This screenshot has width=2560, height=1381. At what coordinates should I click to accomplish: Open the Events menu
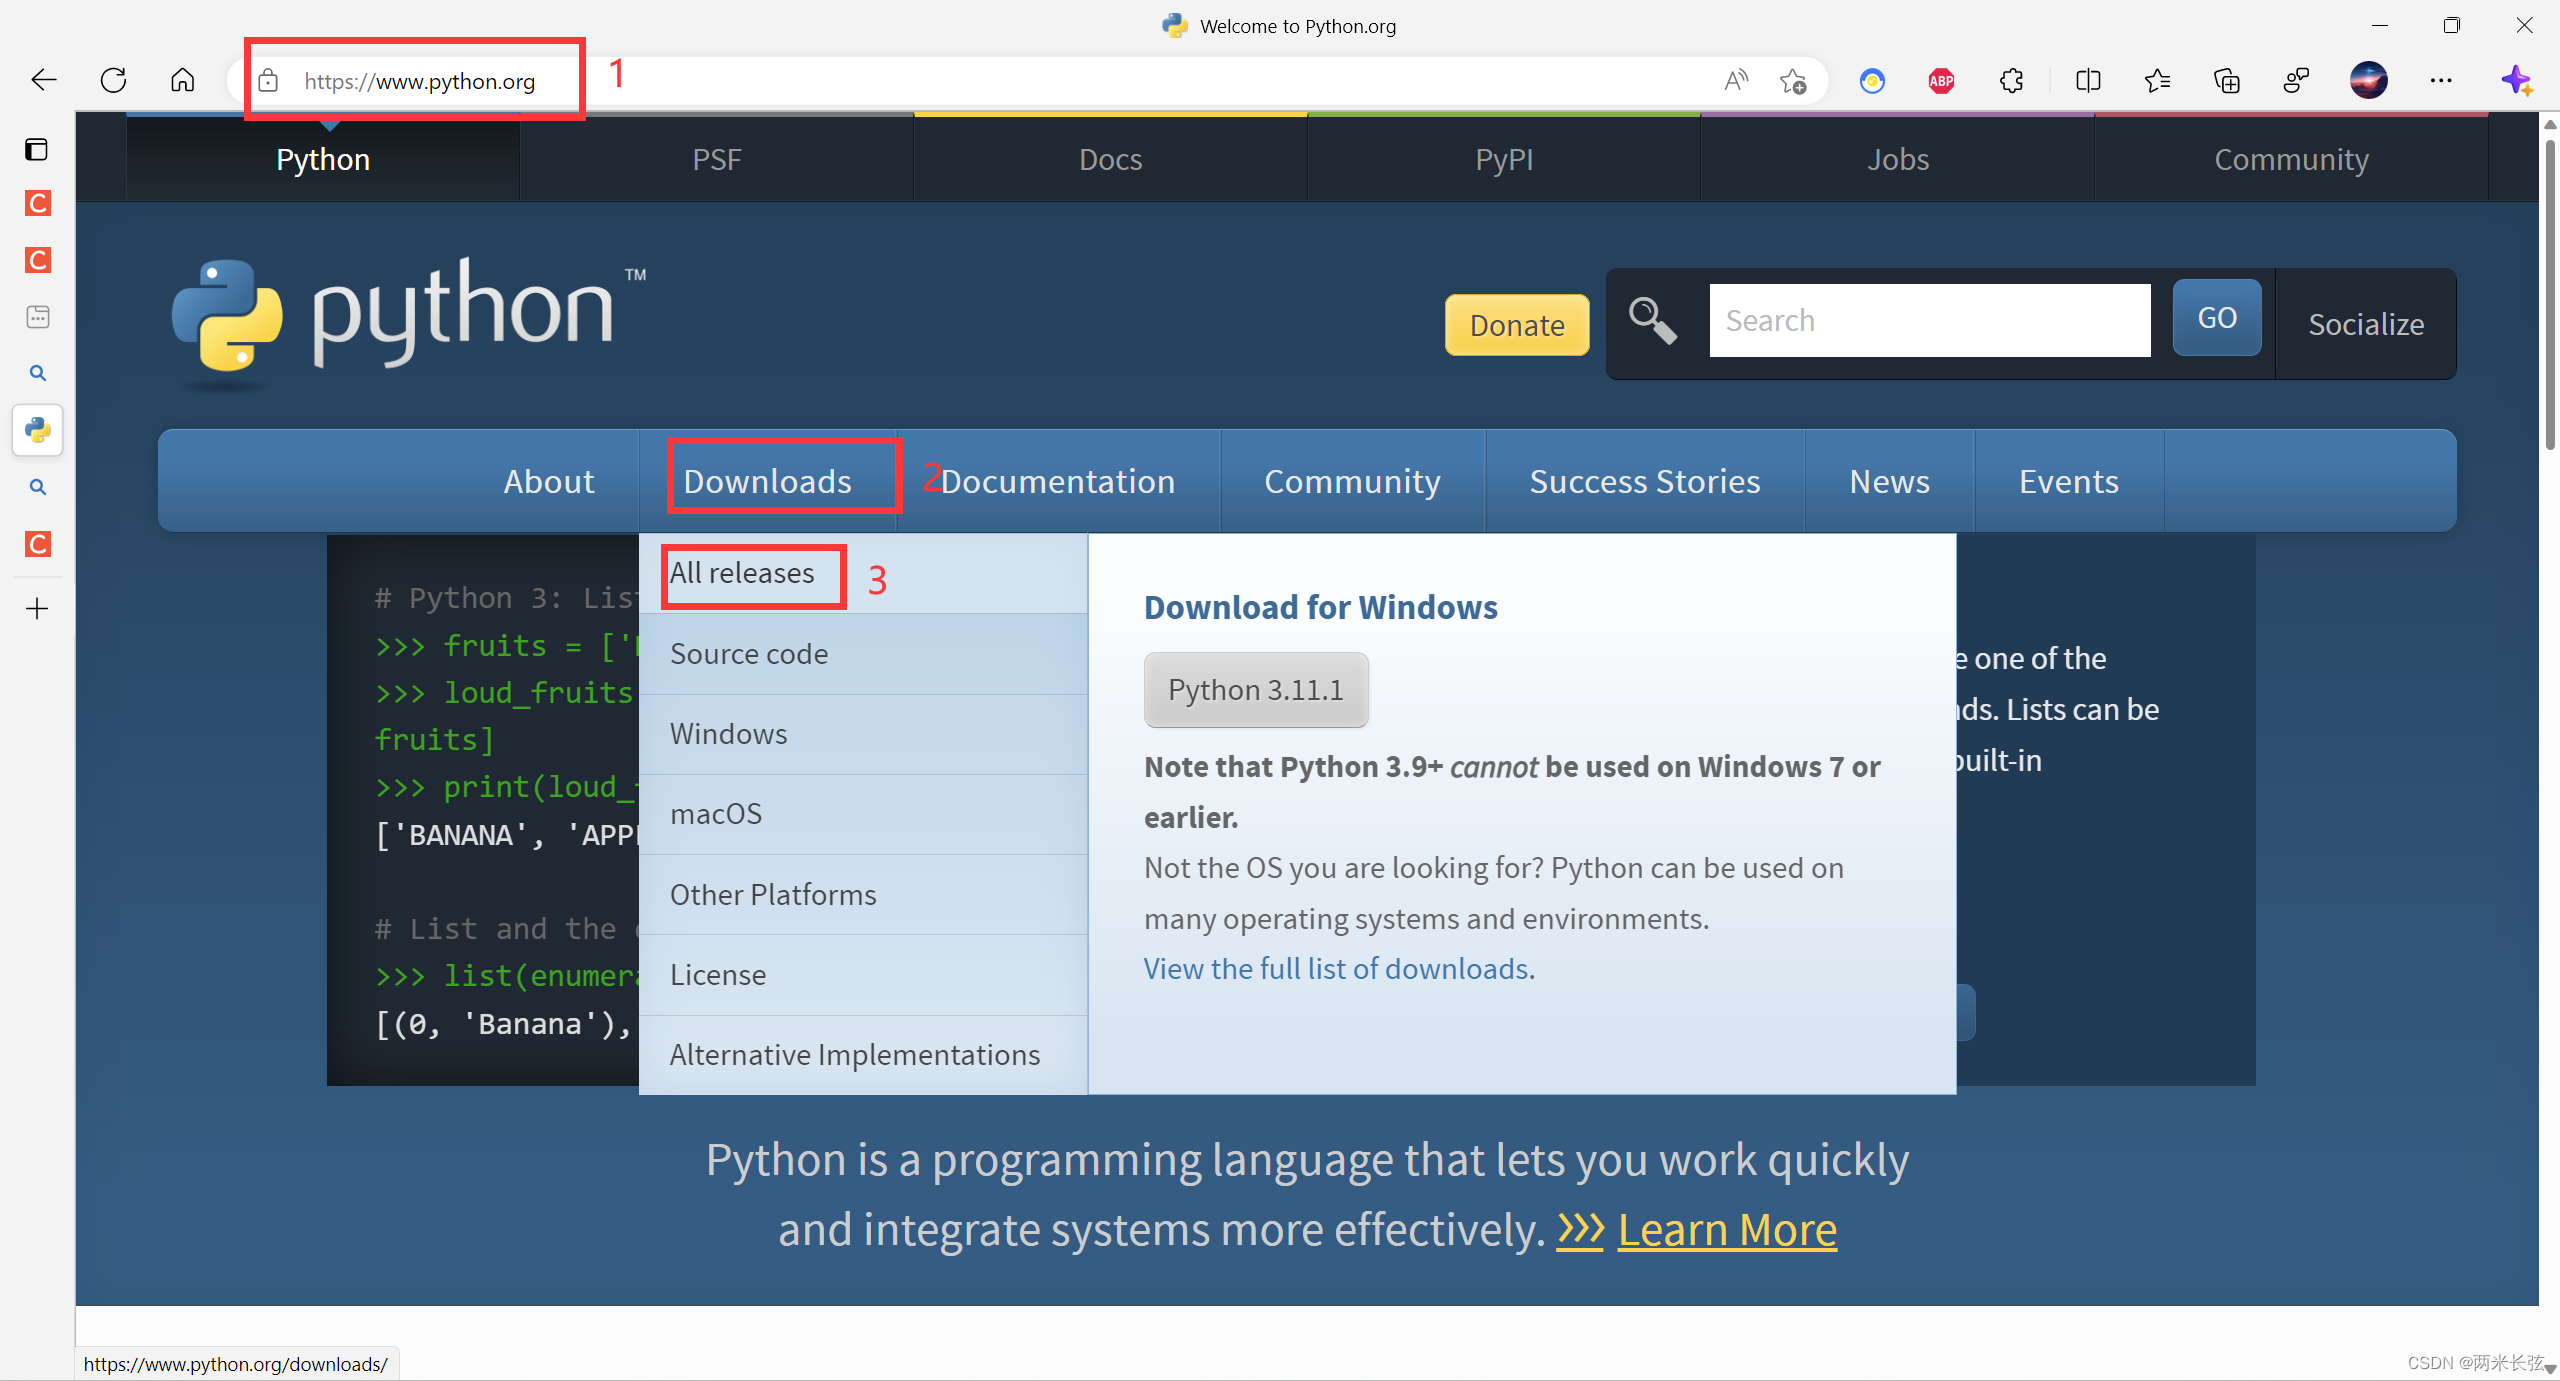point(2068,481)
